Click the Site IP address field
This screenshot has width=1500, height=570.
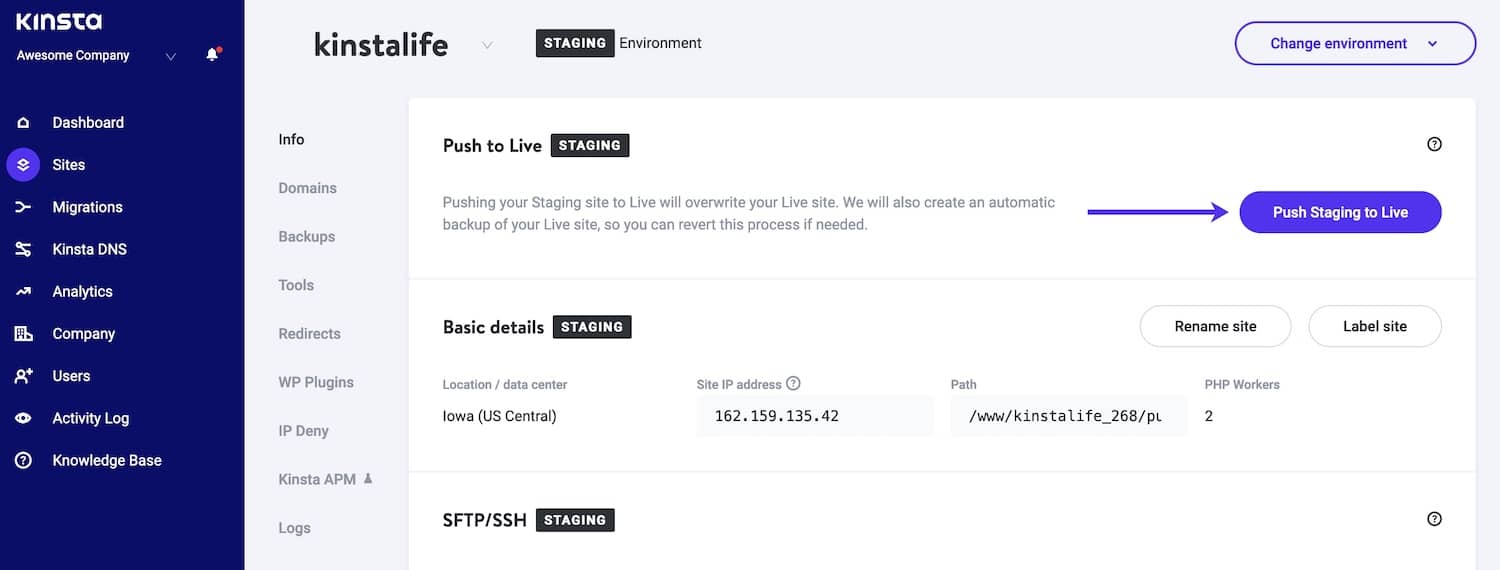click(x=814, y=416)
